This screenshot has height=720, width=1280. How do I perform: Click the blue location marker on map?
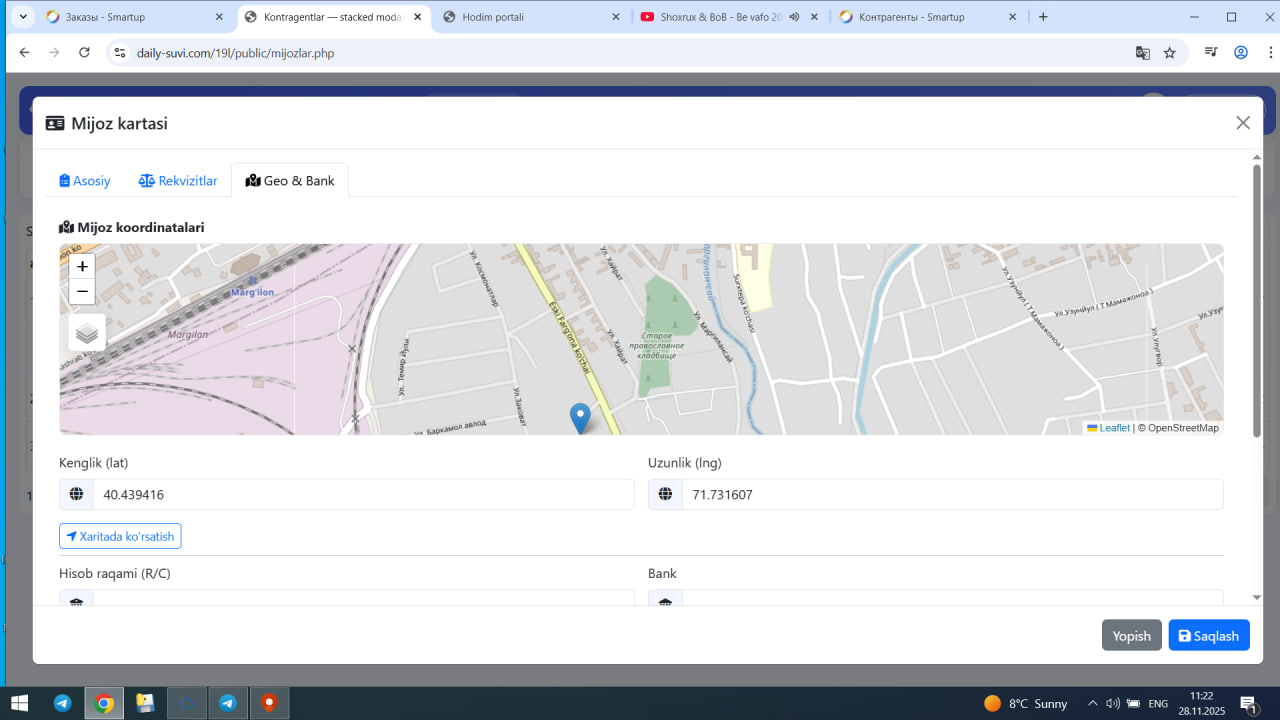[x=580, y=416]
